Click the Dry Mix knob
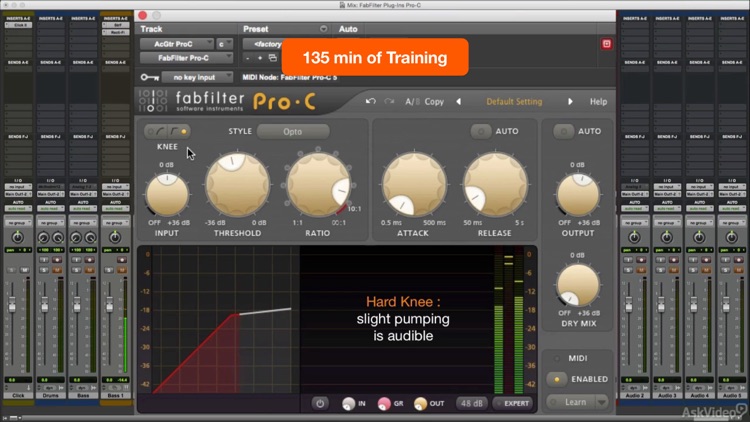 578,285
